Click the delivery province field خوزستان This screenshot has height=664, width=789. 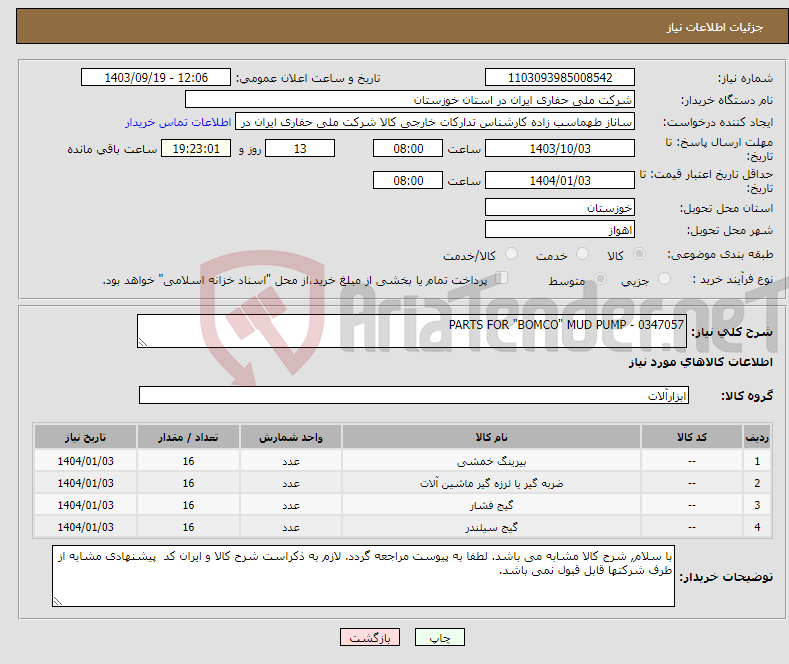(x=560, y=207)
